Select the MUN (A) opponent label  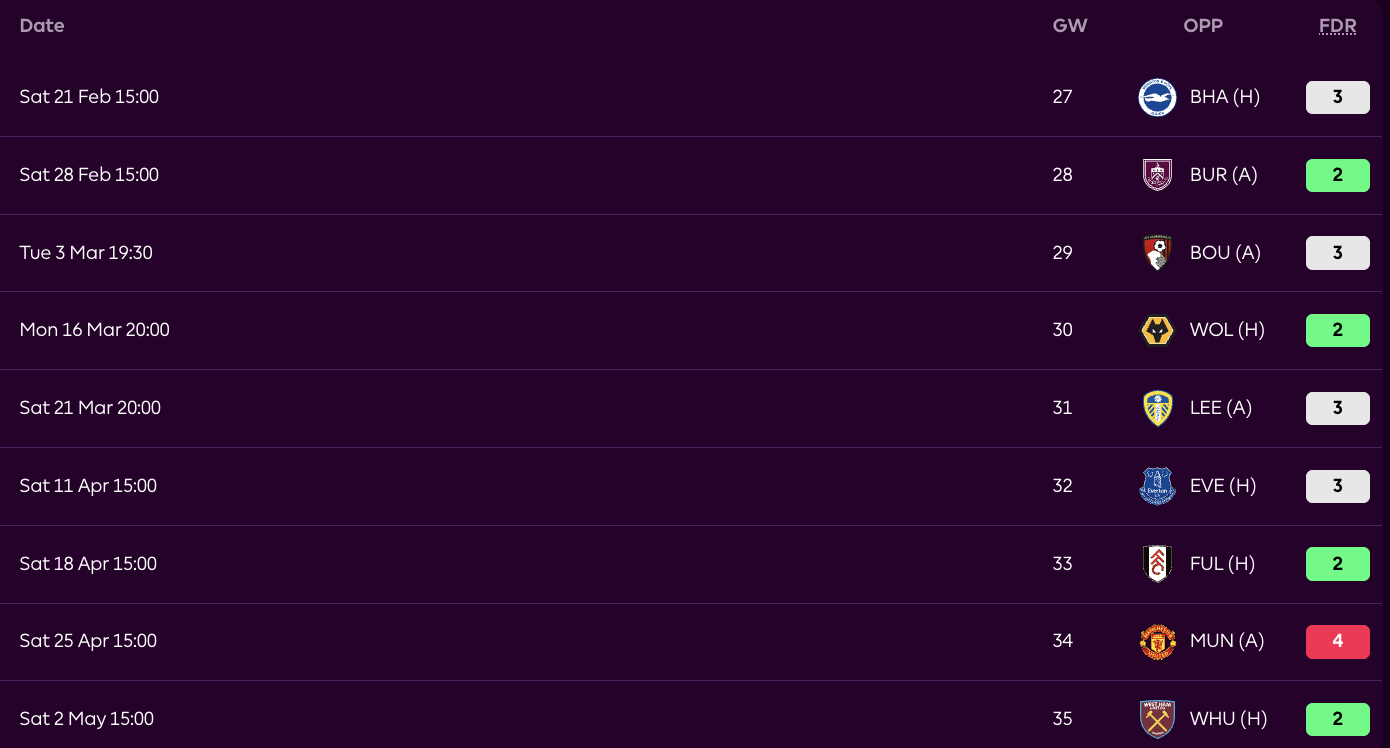pyautogui.click(x=1226, y=641)
